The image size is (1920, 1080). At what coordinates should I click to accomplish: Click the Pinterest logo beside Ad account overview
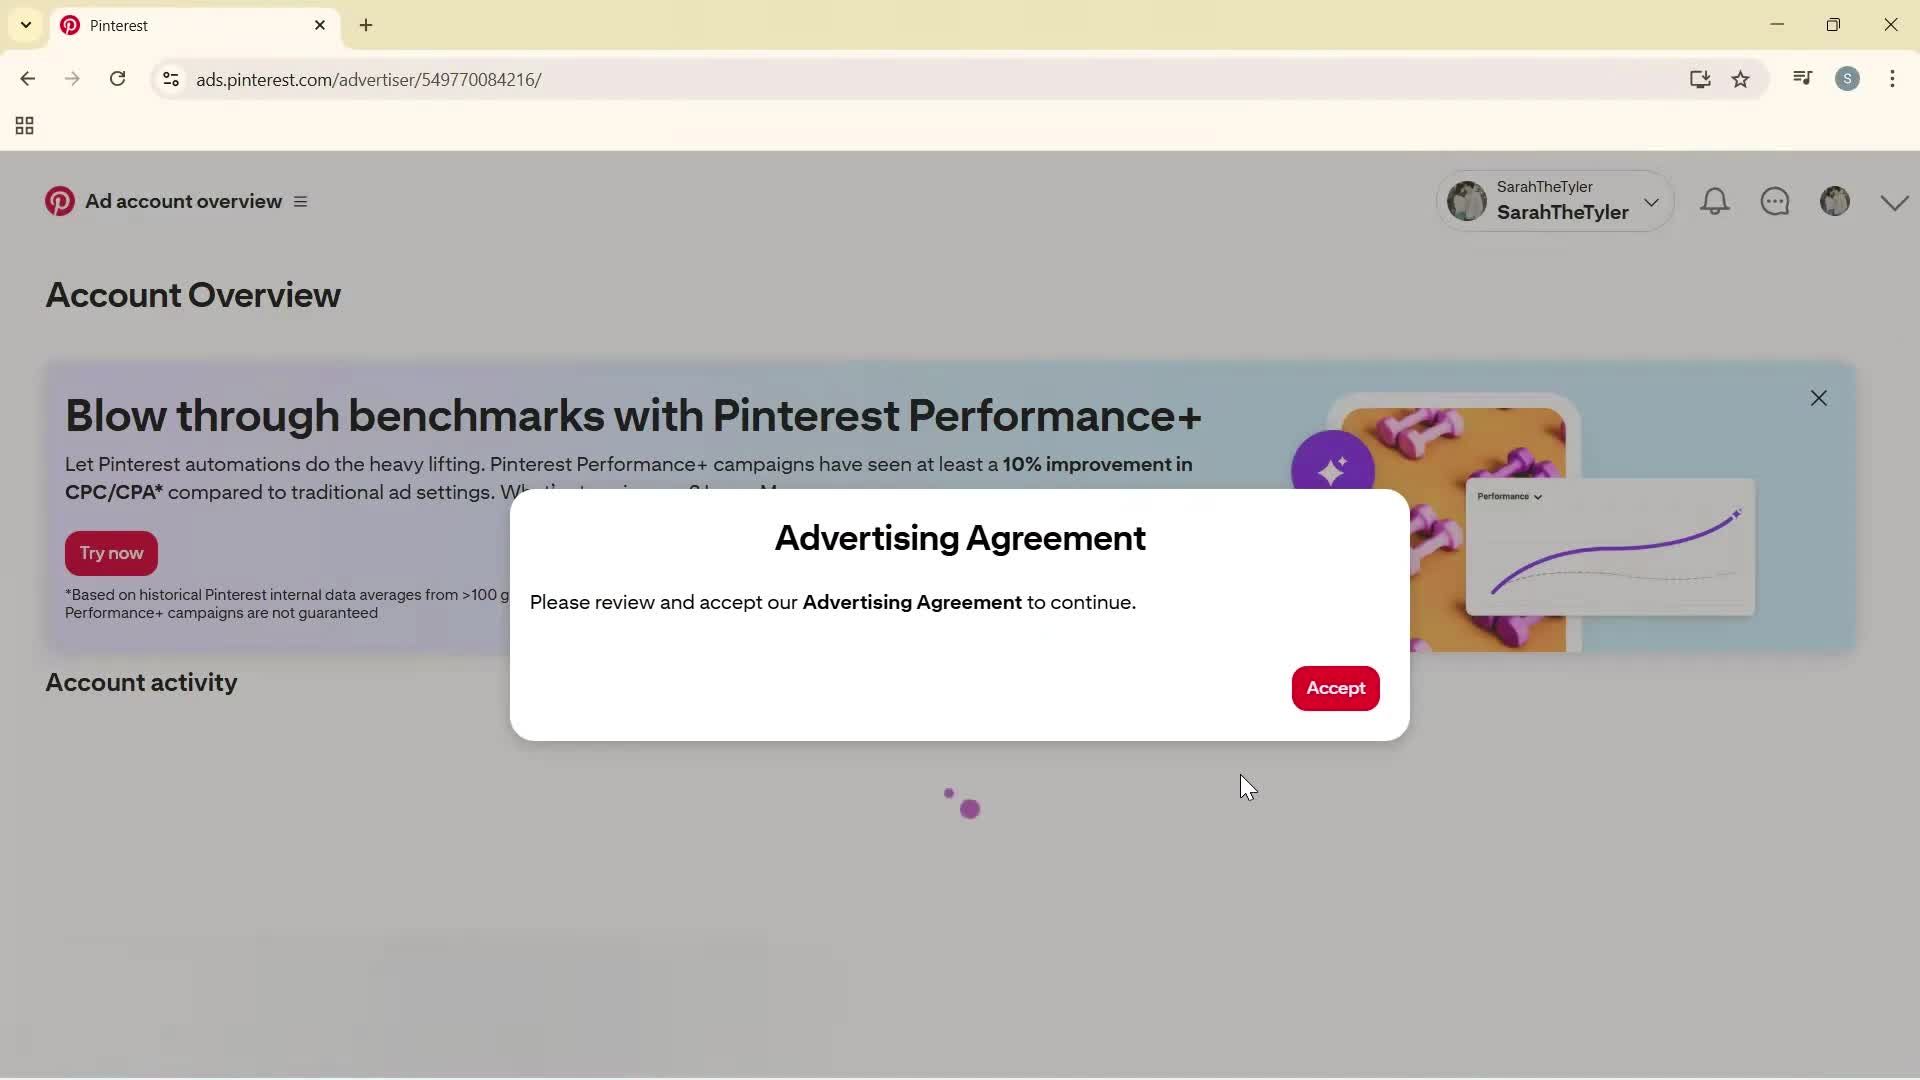(59, 201)
